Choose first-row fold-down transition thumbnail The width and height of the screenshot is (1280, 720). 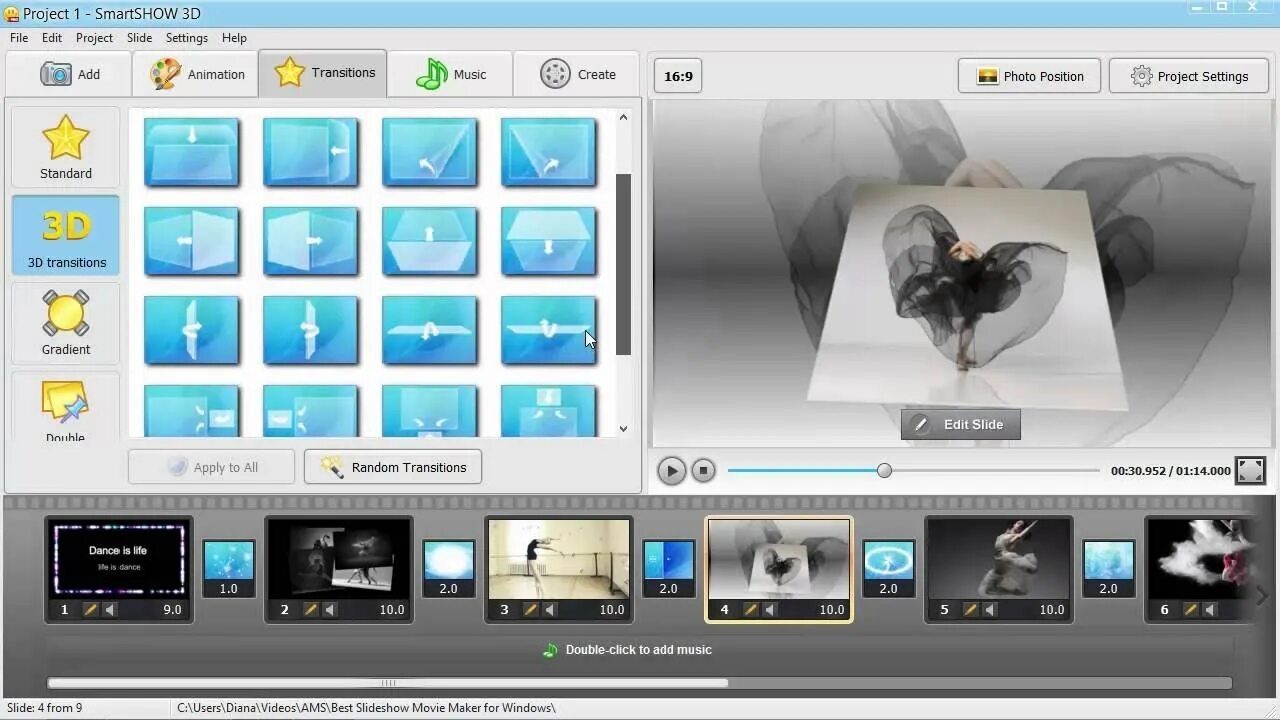click(x=192, y=152)
